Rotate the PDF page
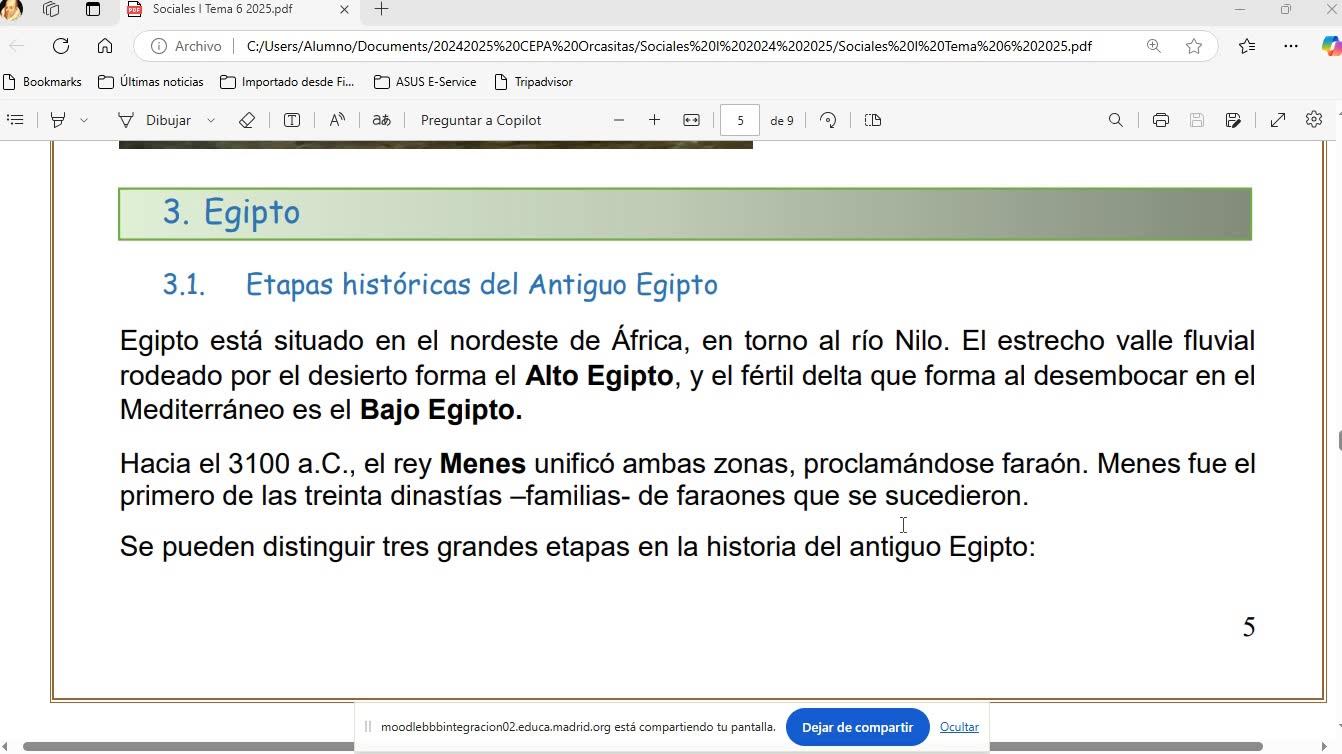Image resolution: width=1342 pixels, height=754 pixels. tap(828, 120)
